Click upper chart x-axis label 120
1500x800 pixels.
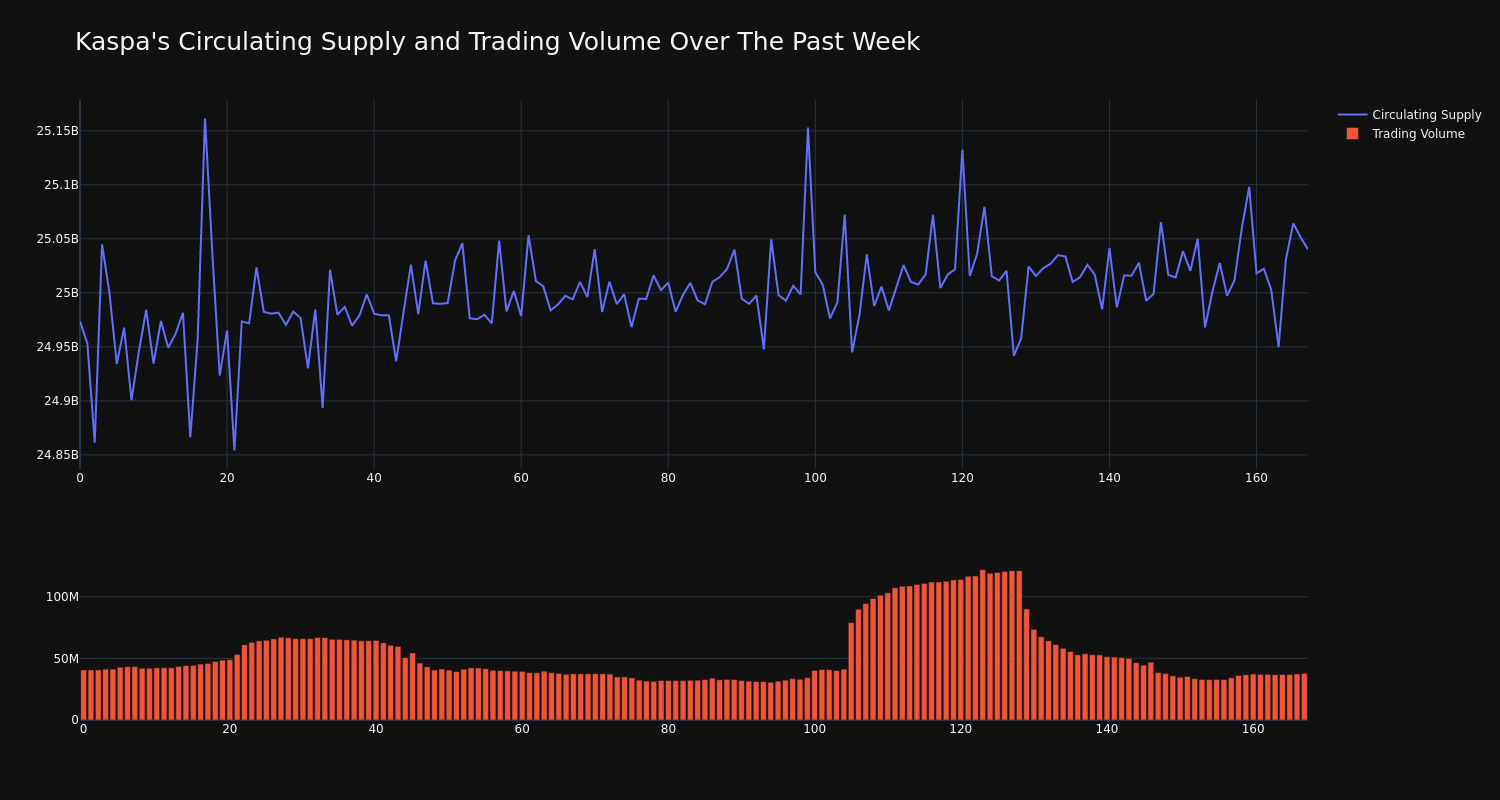click(x=962, y=478)
